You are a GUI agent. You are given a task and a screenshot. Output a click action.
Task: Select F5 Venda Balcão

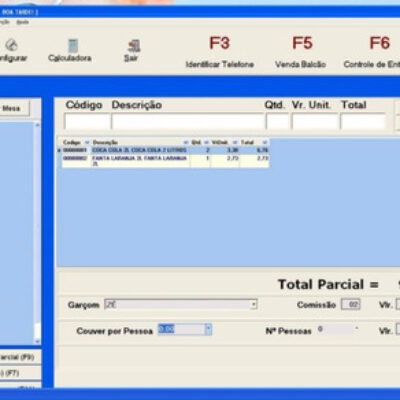[301, 52]
